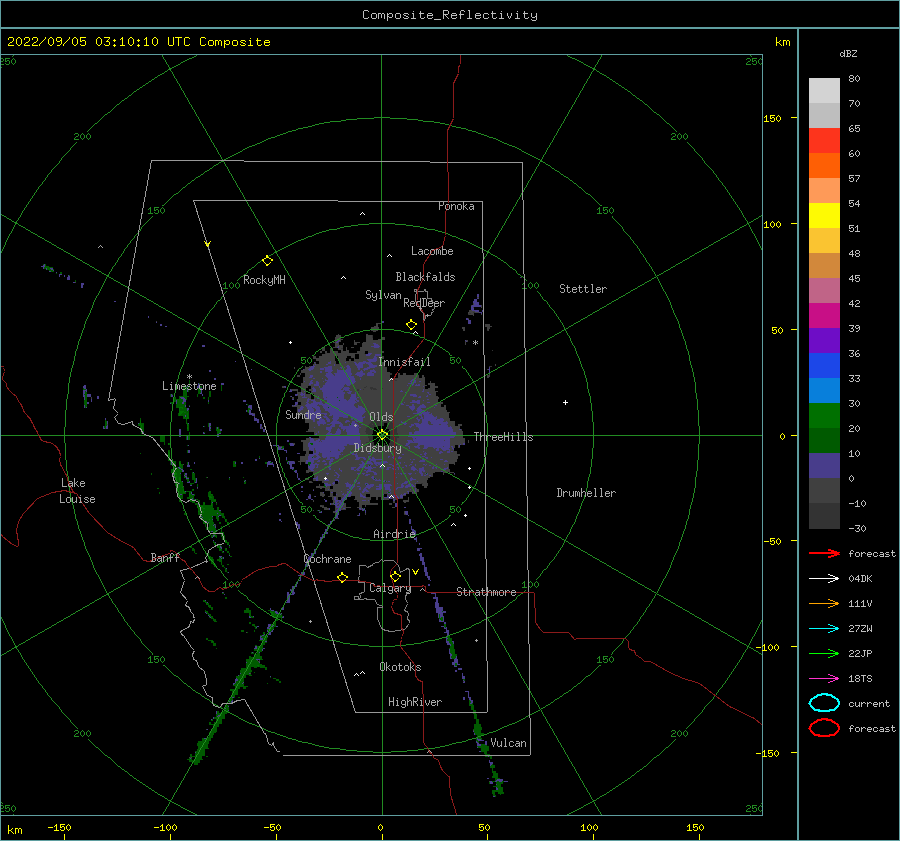Click the Stettler label
Image resolution: width=900 pixels, height=841 pixels.
click(x=583, y=289)
